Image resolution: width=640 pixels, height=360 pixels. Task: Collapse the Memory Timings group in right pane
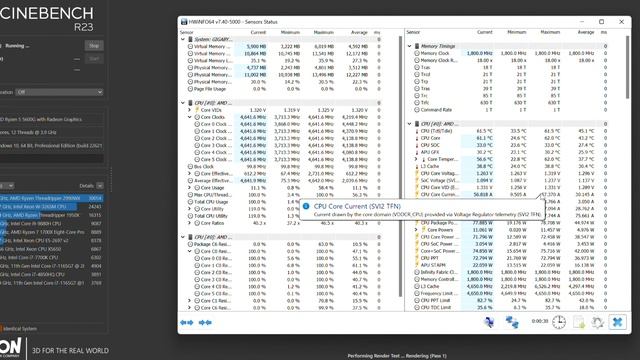(409, 46)
